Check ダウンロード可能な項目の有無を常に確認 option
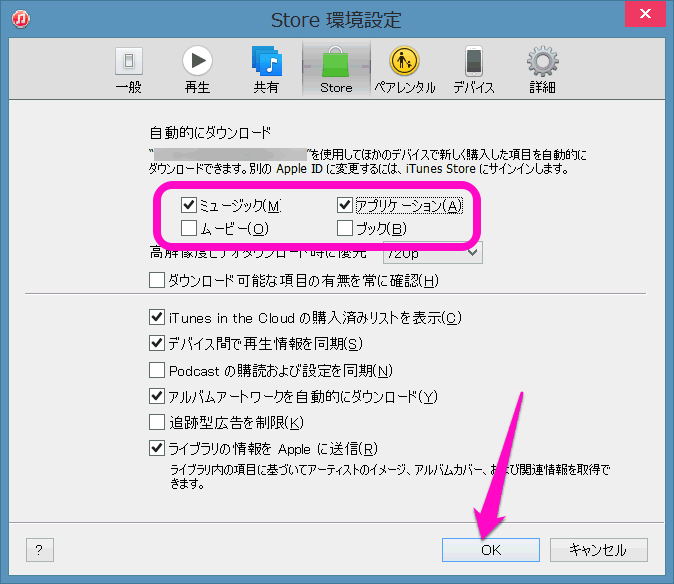674x584 pixels. 157,280
